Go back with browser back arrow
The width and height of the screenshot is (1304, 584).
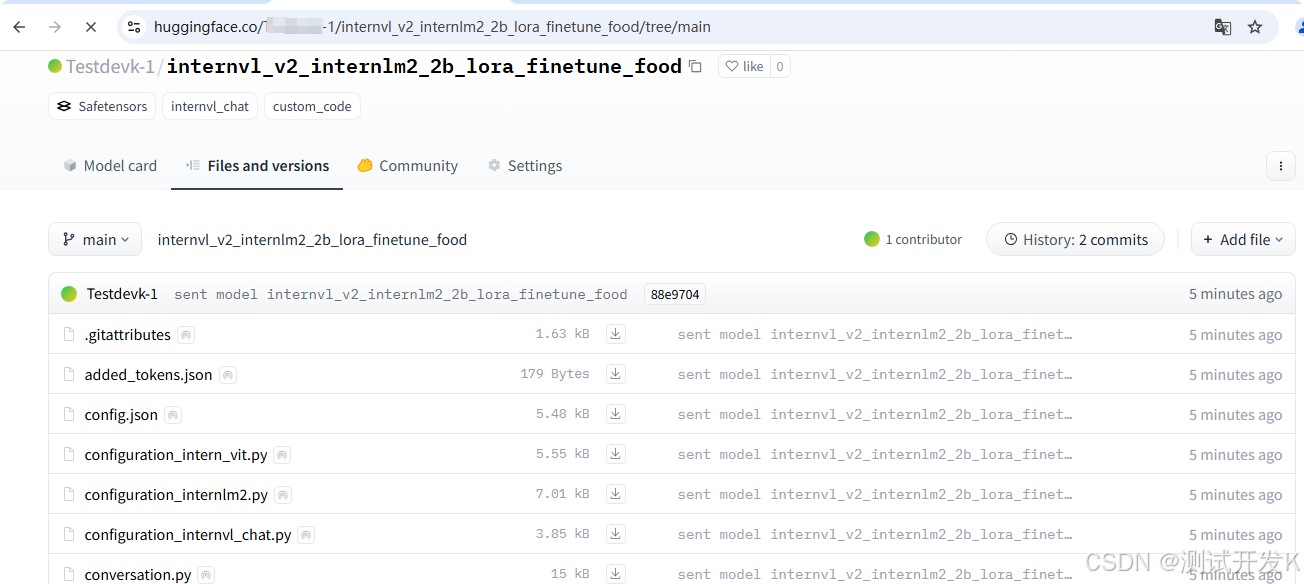click(x=19, y=27)
